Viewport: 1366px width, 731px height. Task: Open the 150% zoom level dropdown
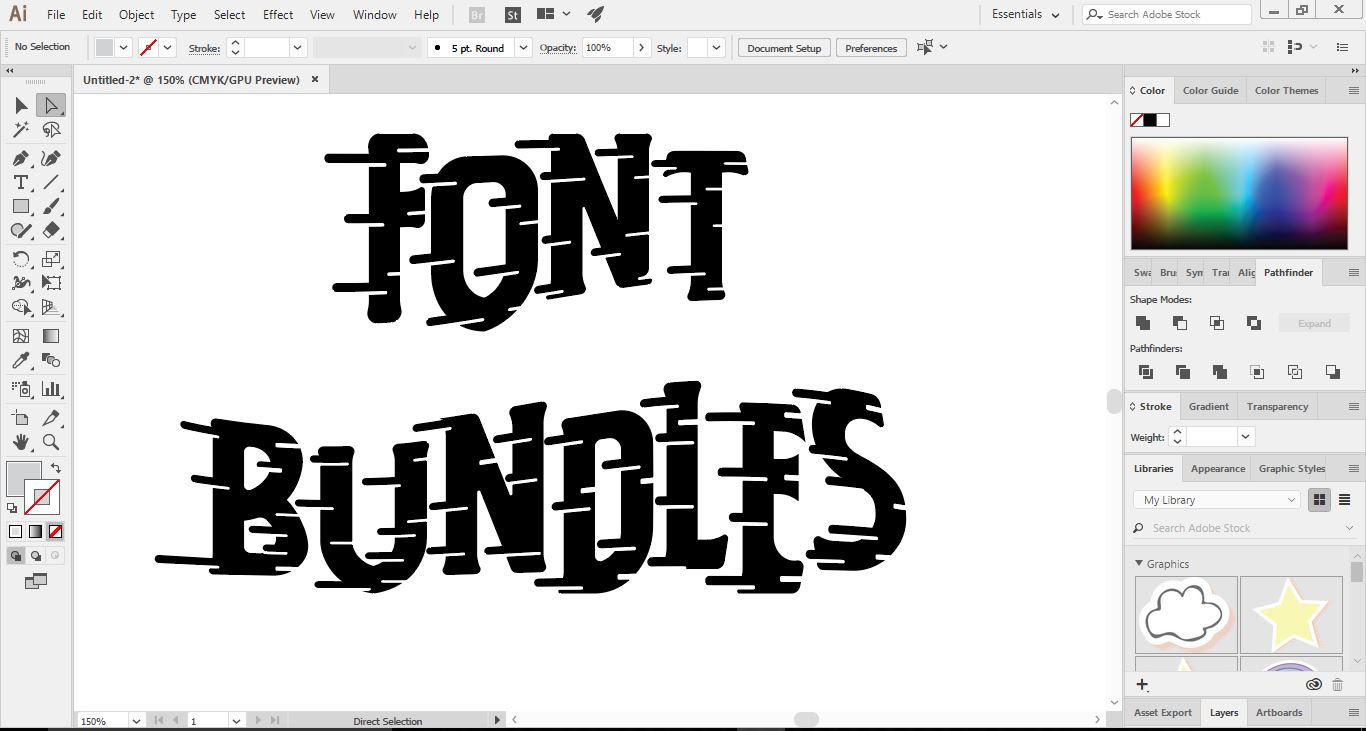click(135, 720)
